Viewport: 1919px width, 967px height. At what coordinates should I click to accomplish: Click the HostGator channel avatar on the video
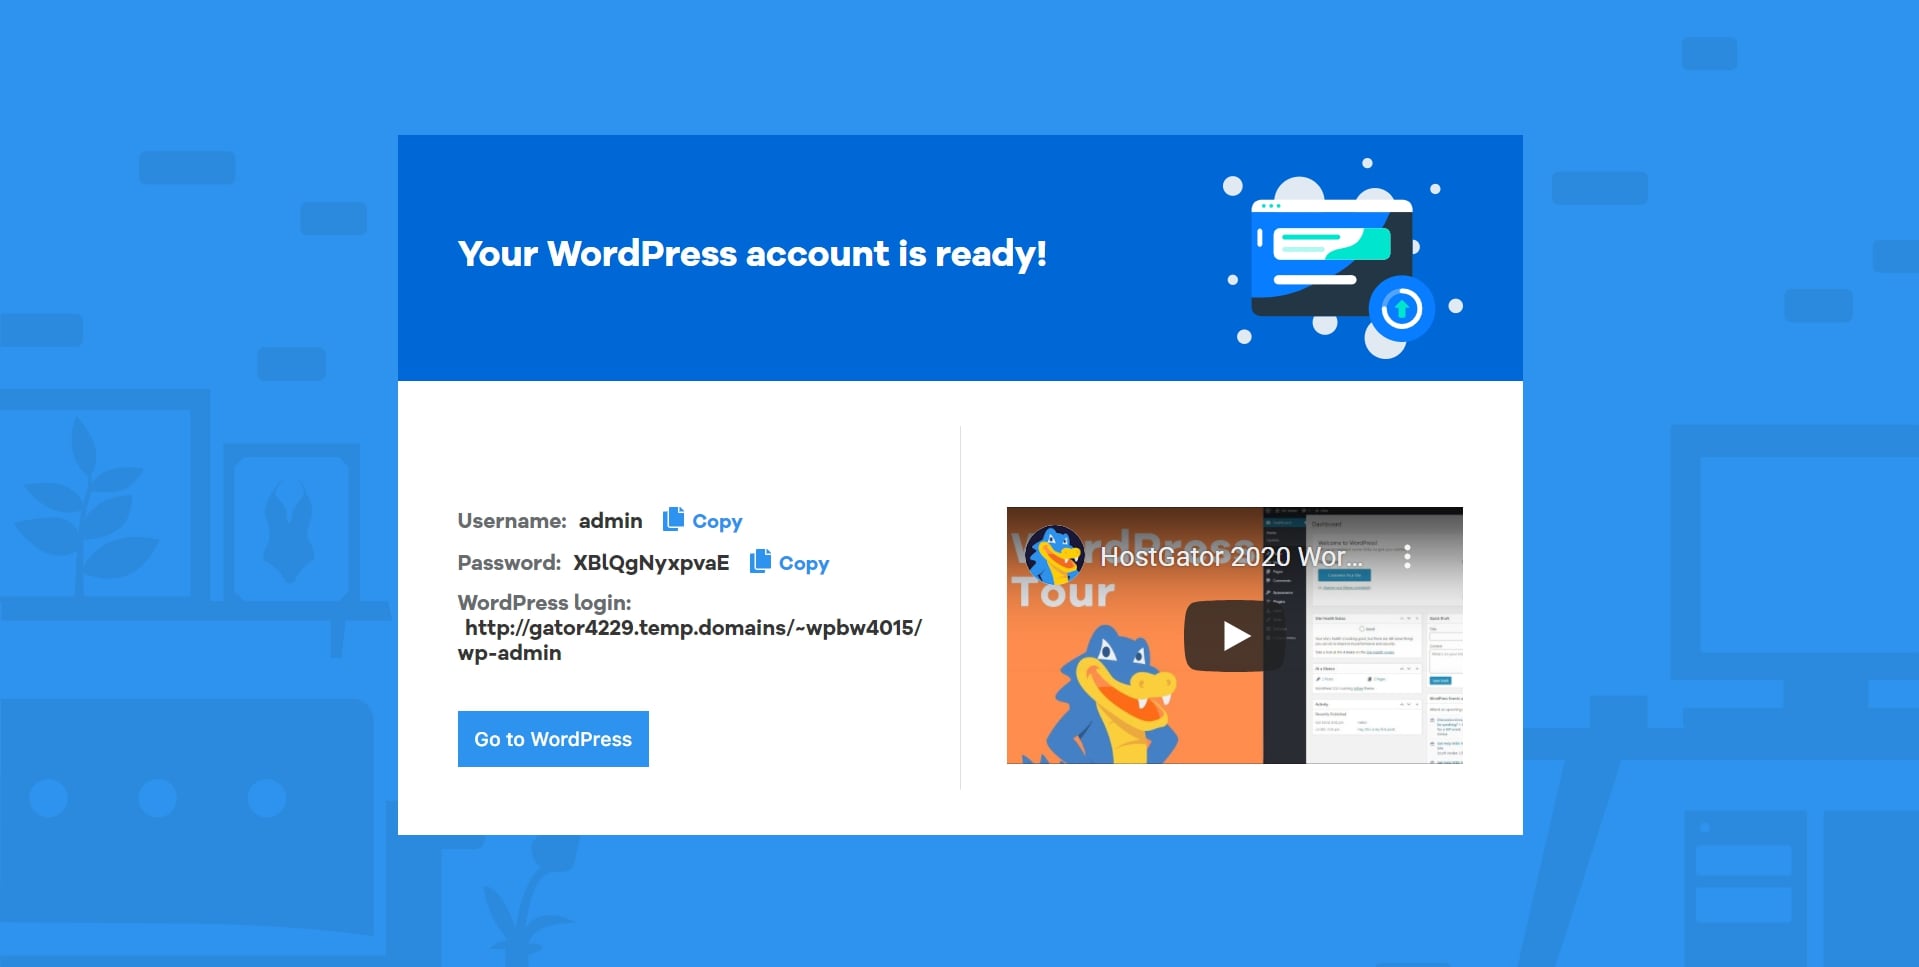click(1055, 555)
